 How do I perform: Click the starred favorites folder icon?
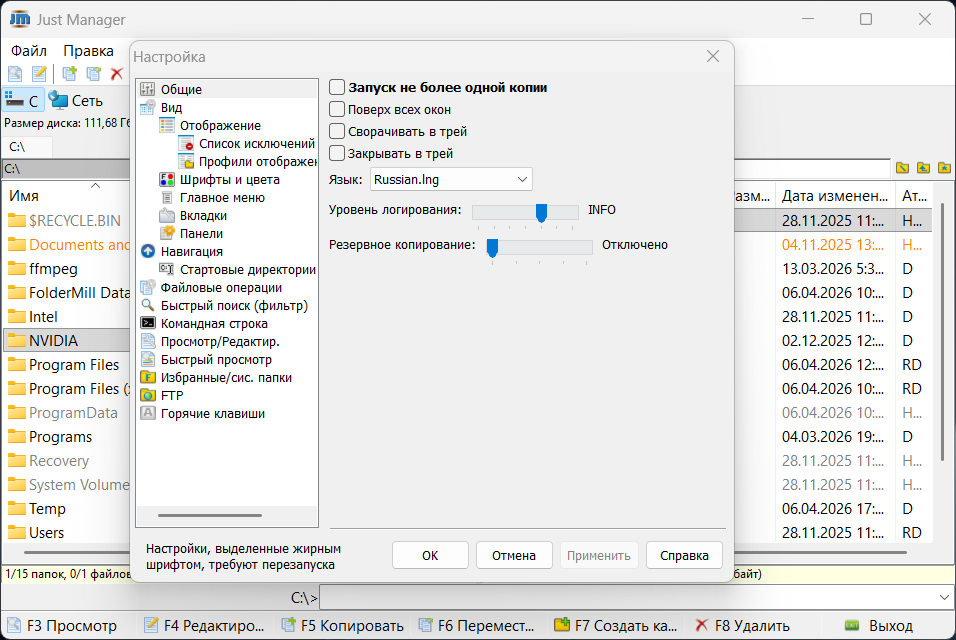point(944,168)
